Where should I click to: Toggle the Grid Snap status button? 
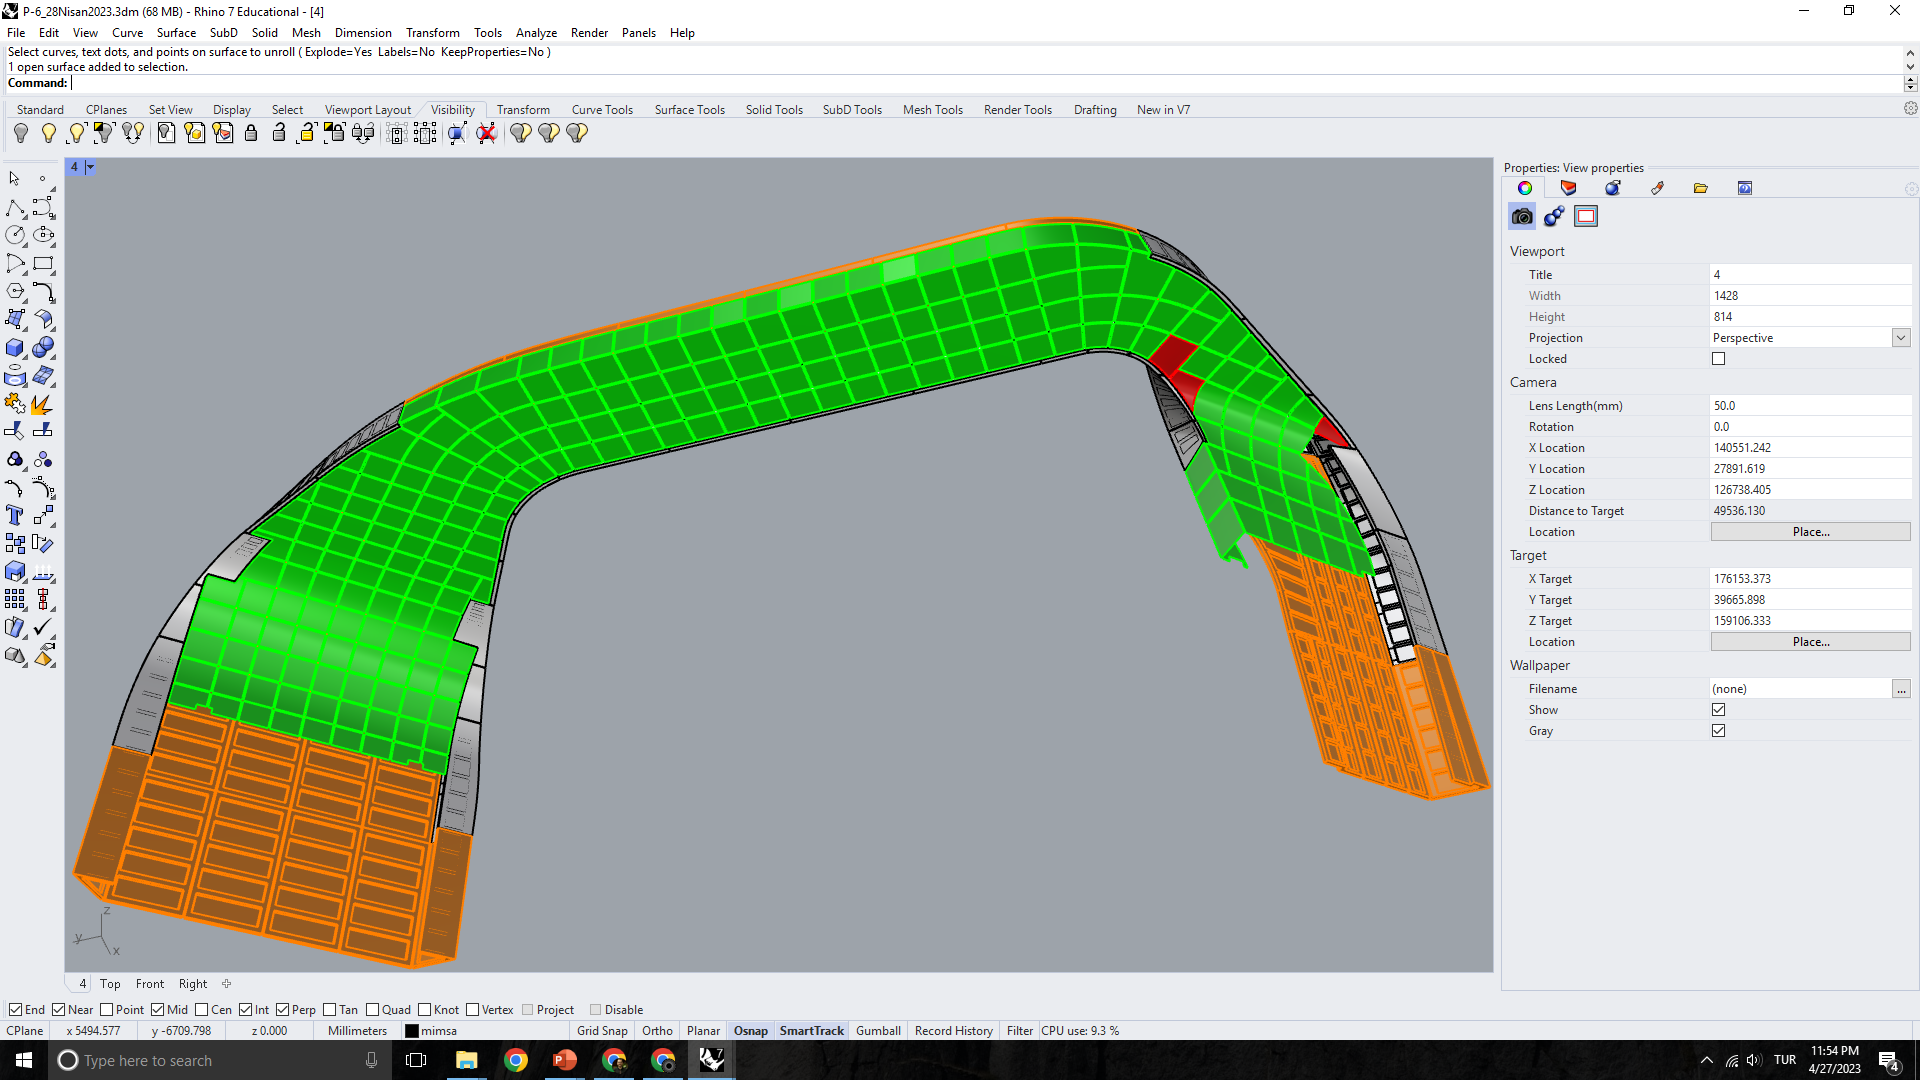tap(602, 1031)
